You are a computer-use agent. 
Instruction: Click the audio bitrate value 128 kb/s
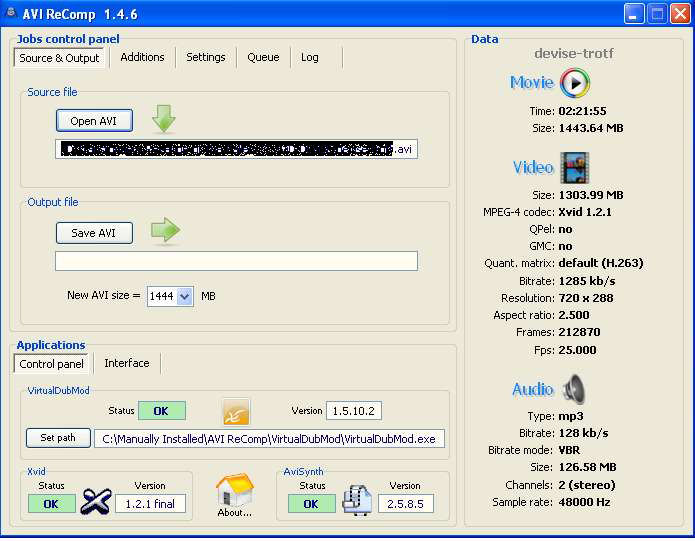click(583, 433)
